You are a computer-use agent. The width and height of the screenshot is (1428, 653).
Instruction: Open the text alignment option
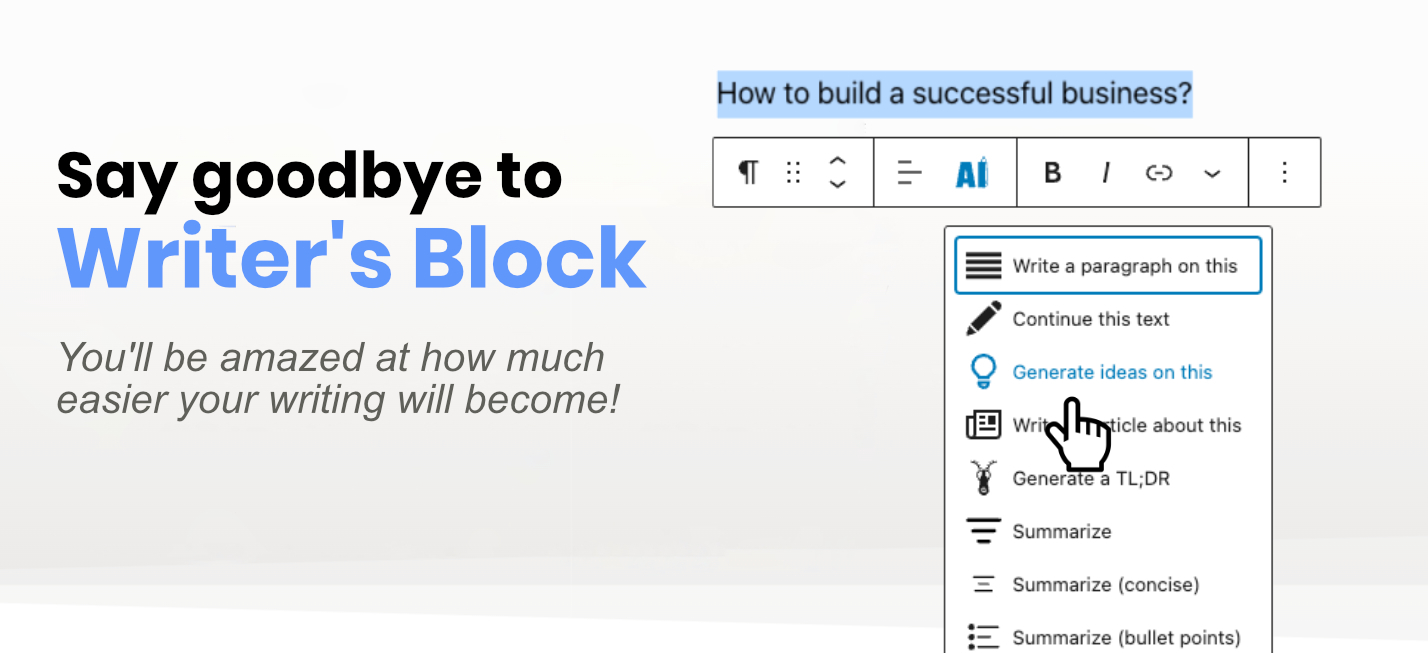tap(909, 173)
